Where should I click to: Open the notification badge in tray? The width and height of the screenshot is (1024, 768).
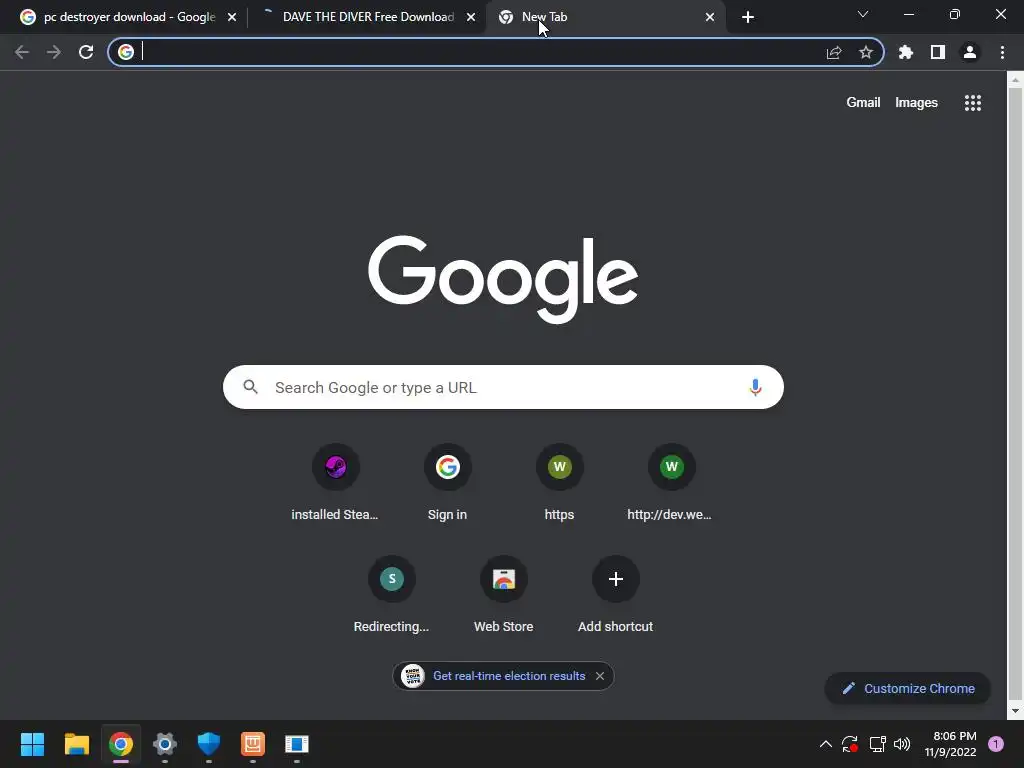pos(996,744)
